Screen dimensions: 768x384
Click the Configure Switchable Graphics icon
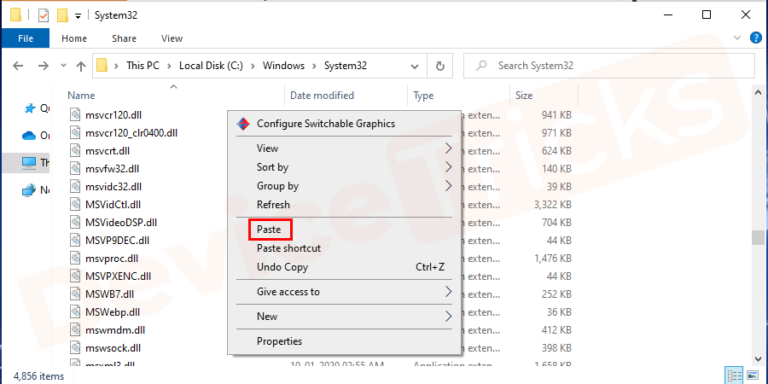point(243,123)
